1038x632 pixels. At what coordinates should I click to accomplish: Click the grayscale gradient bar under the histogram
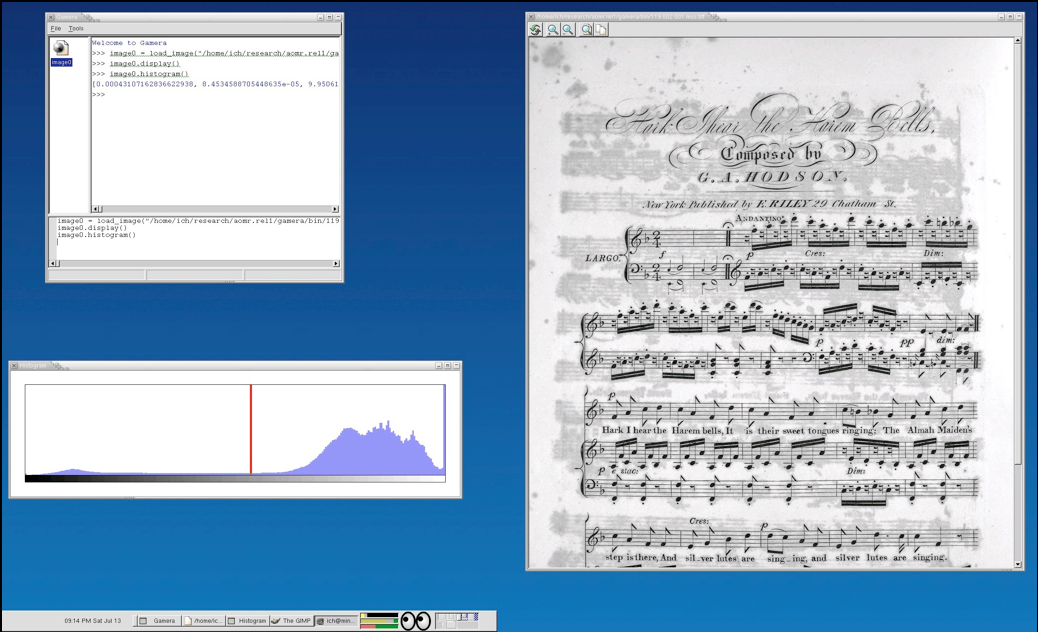click(235, 478)
